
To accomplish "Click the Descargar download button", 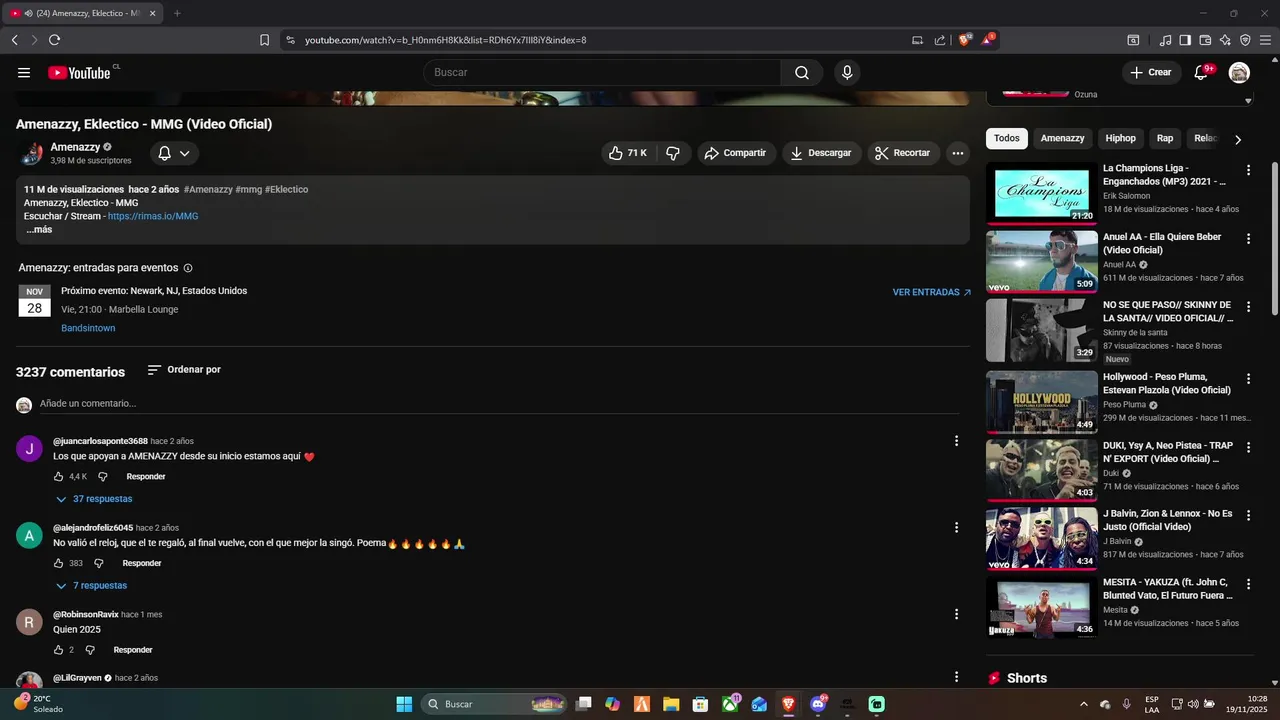I will click(x=821, y=153).
